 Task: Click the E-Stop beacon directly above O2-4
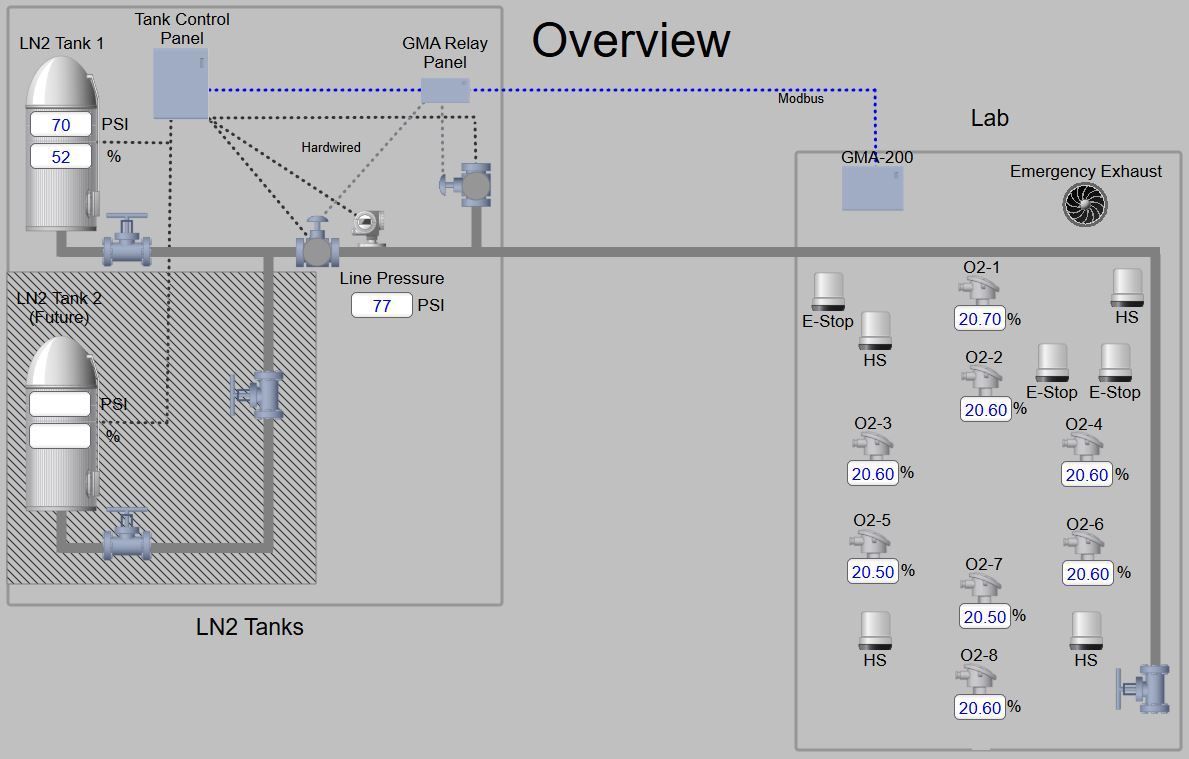click(1115, 362)
